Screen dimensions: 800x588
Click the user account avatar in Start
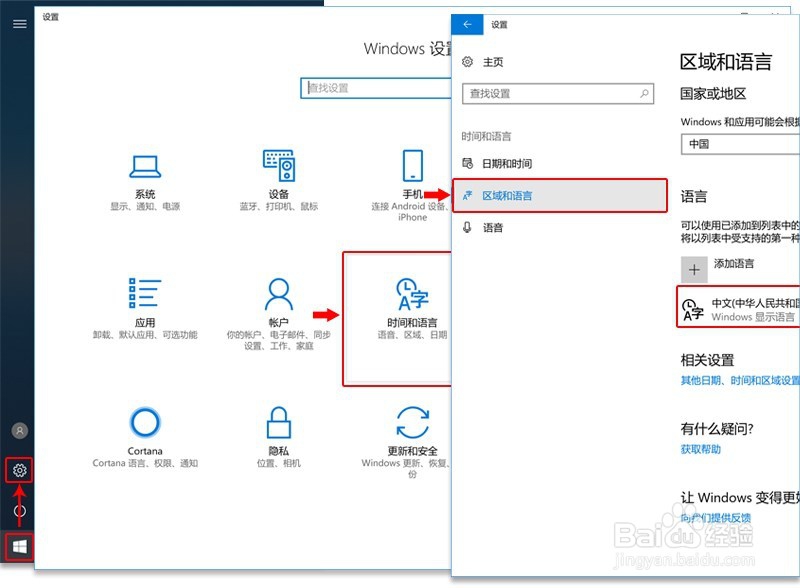20,431
